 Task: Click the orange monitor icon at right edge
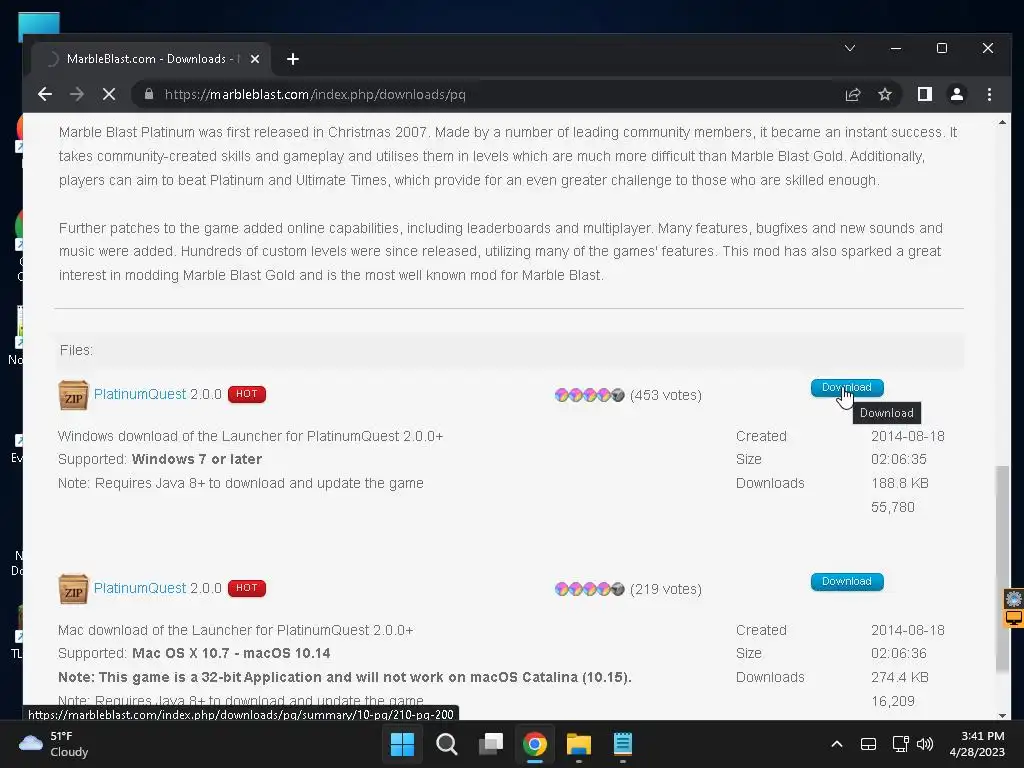point(1014,618)
